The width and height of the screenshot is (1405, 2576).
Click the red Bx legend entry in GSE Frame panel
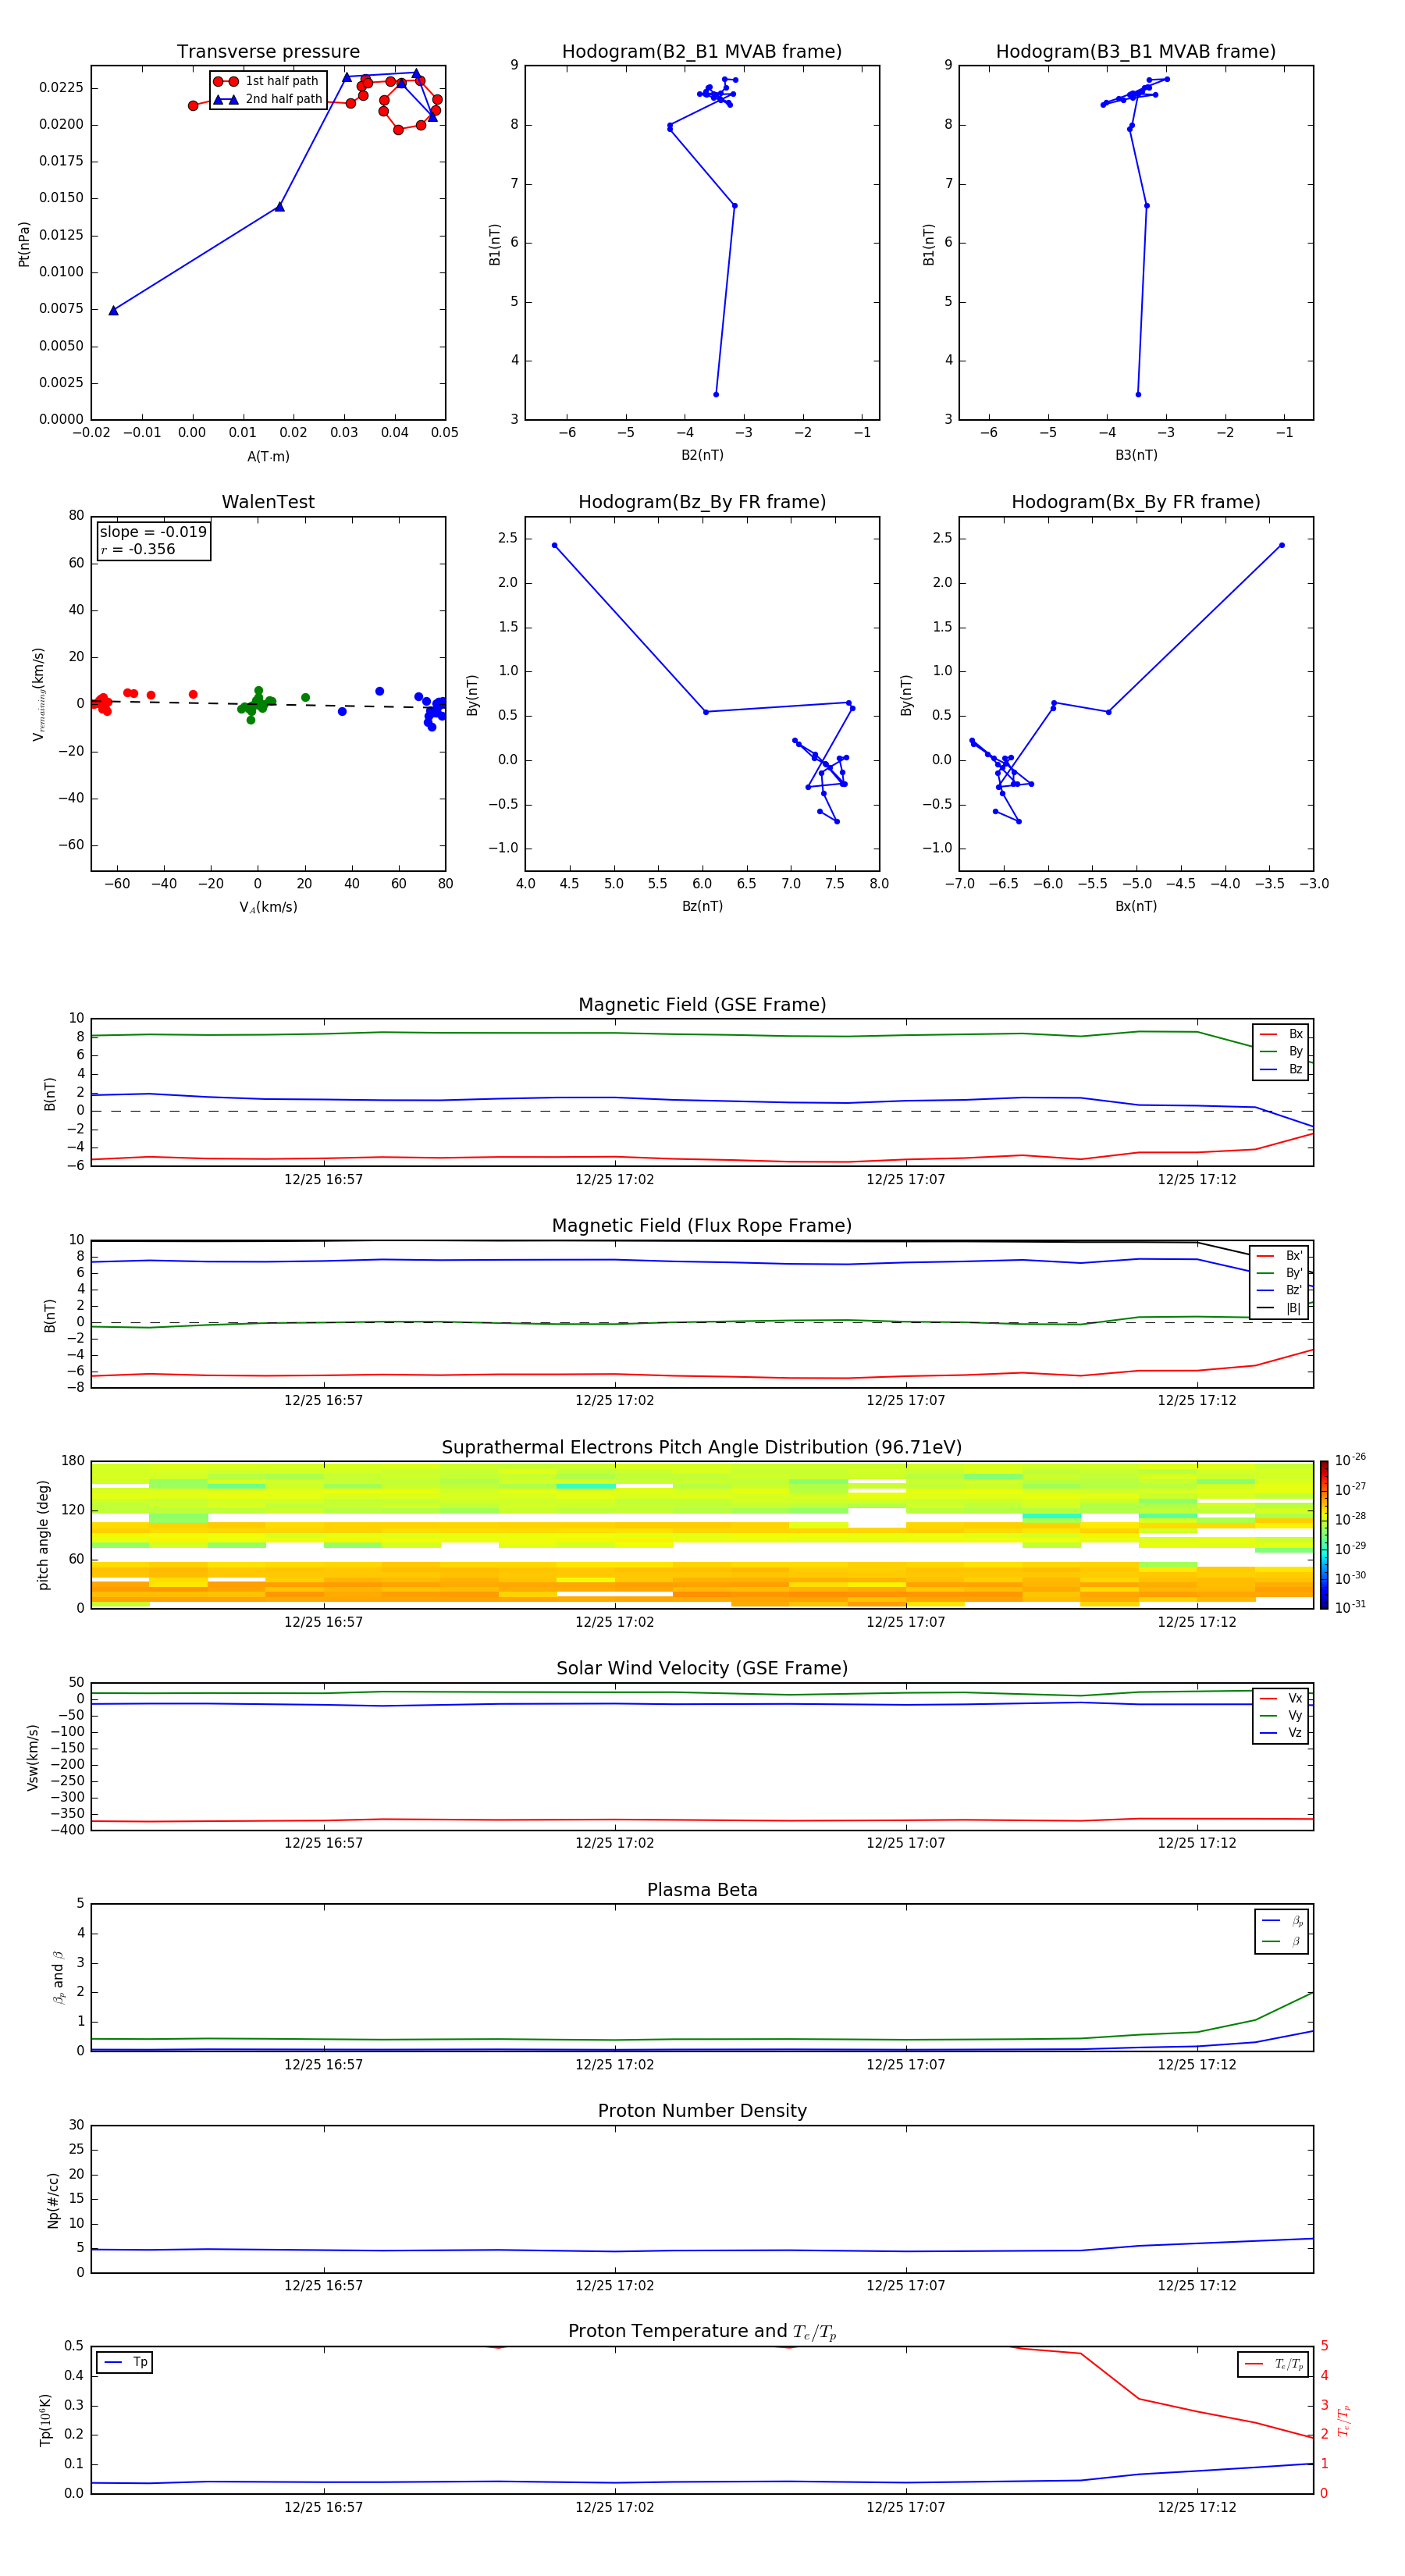click(1281, 1034)
